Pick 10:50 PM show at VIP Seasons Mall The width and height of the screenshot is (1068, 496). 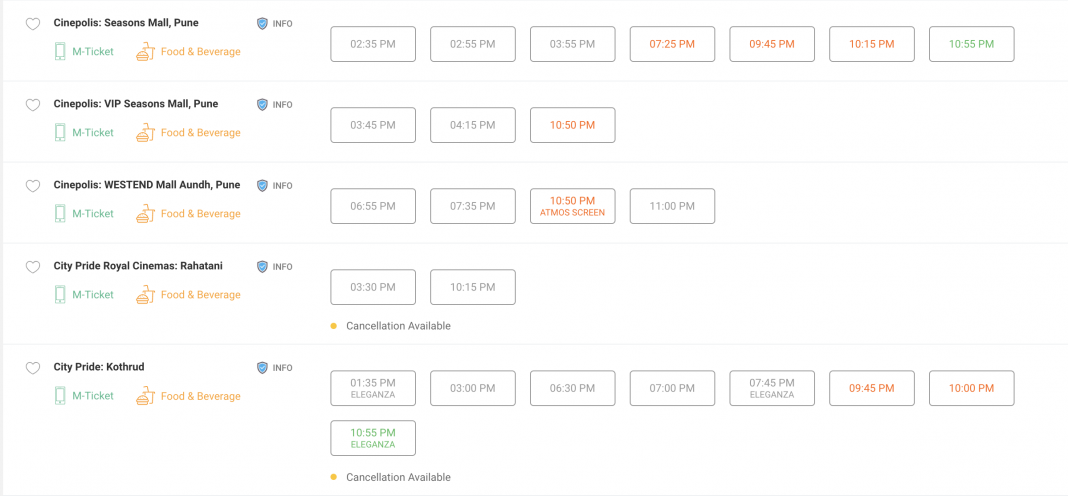coord(572,125)
